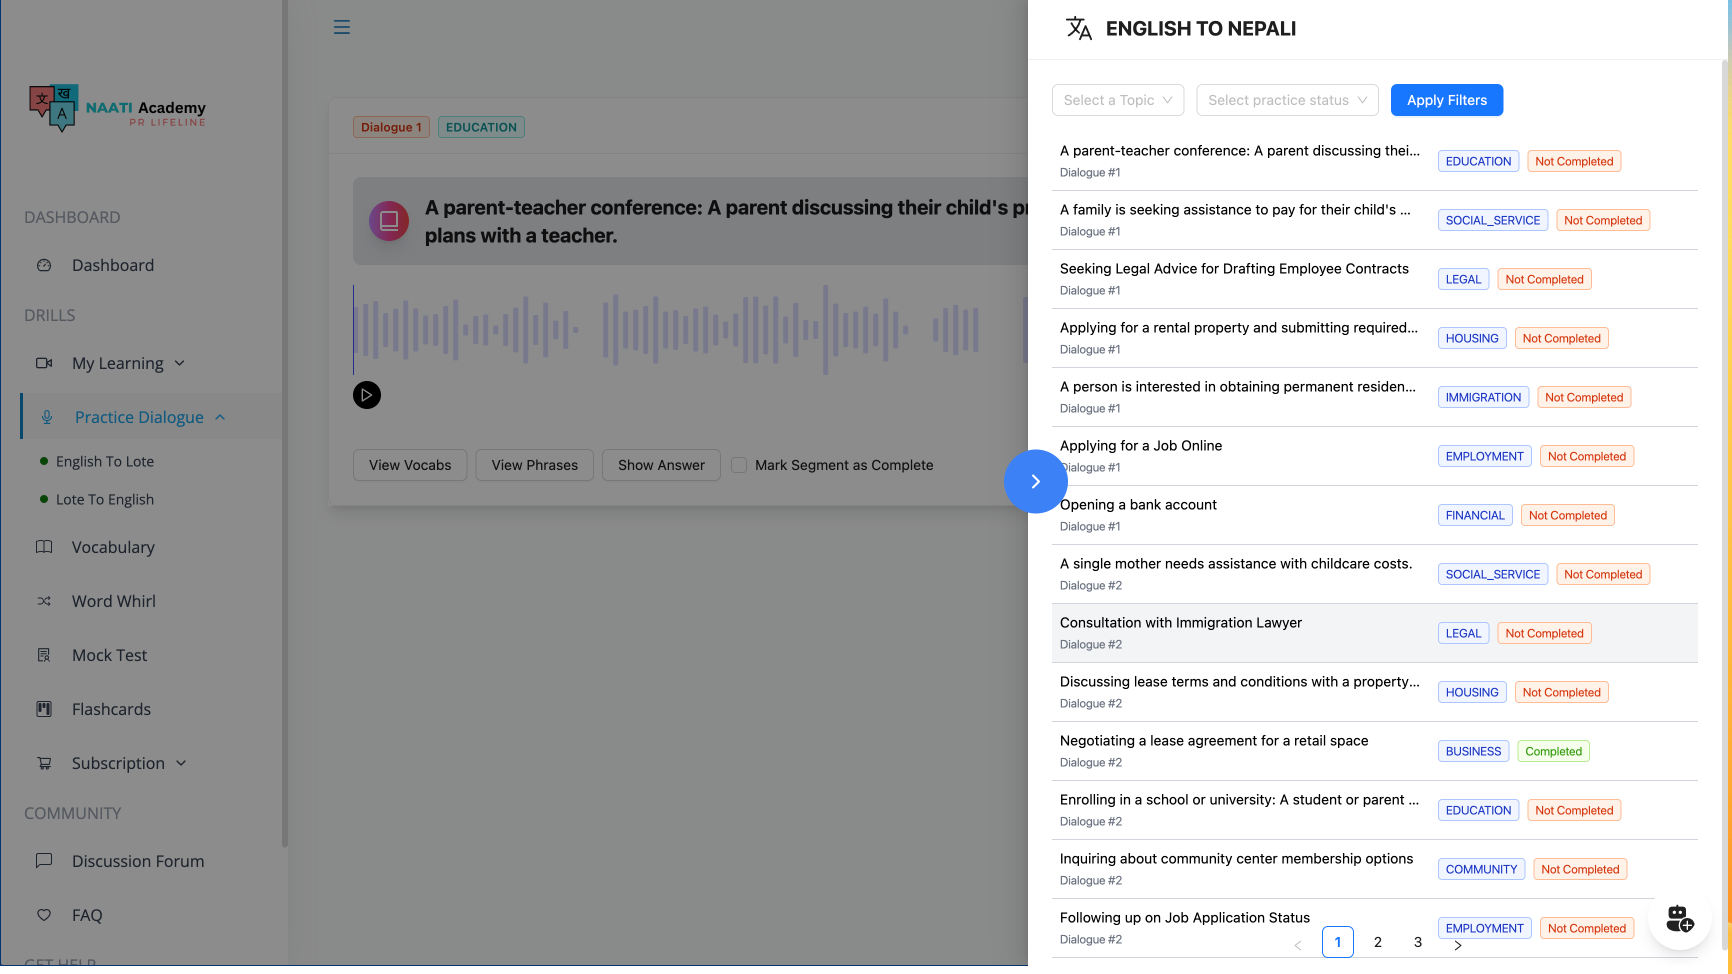Open the Select practice status dropdown
Screen dimensions: 1732x974
click(1287, 100)
